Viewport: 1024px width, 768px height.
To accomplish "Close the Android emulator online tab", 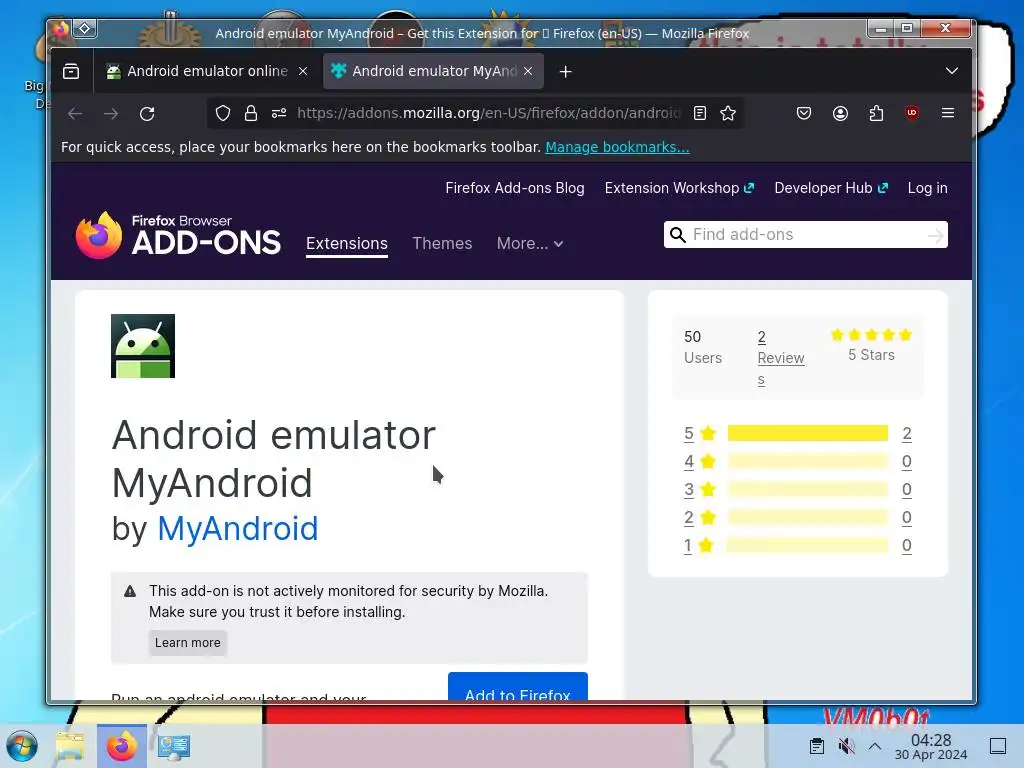I will 303,71.
